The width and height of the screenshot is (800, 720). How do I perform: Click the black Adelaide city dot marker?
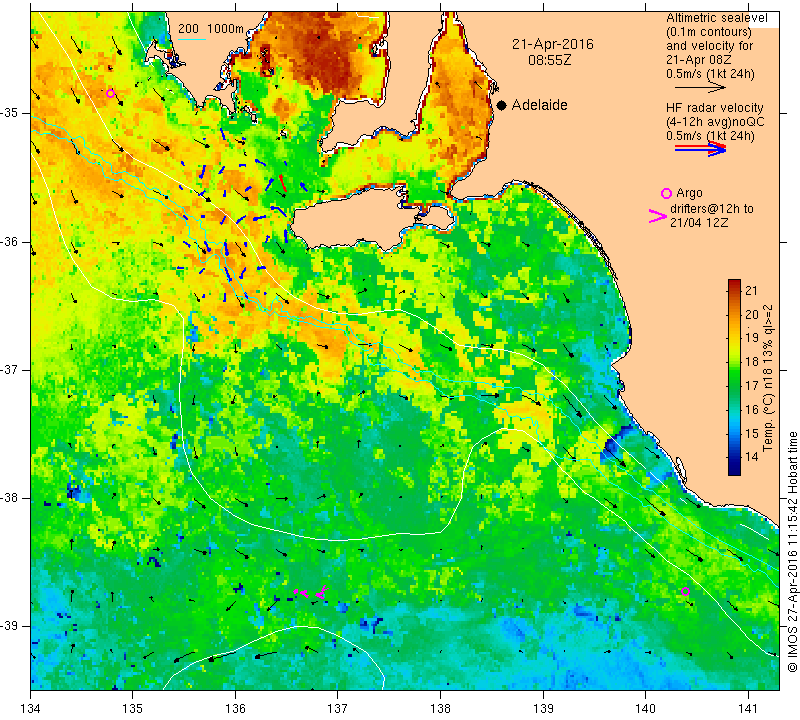(x=502, y=106)
